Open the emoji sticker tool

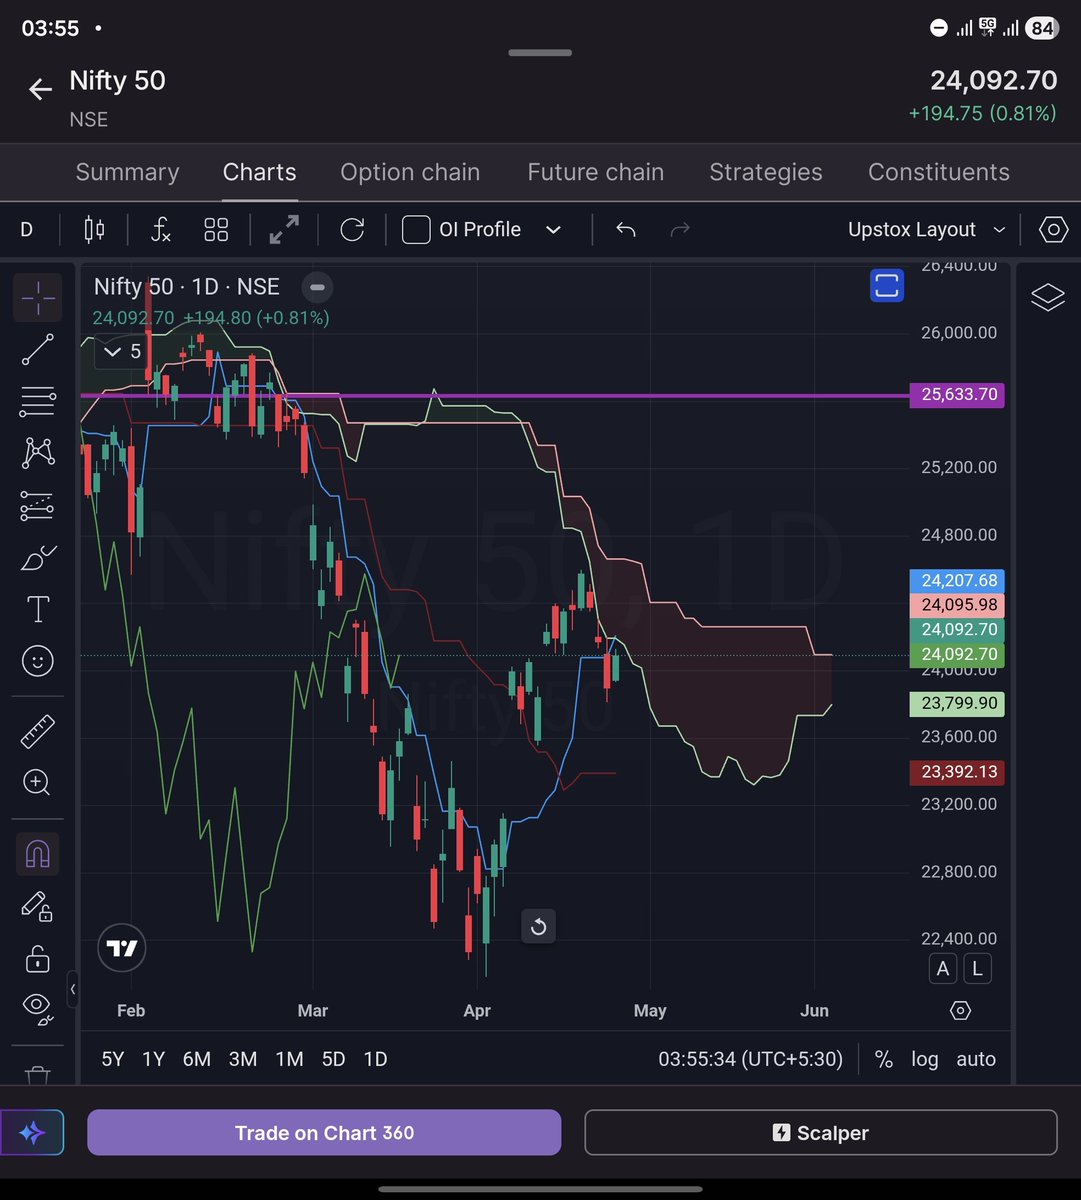click(37, 661)
